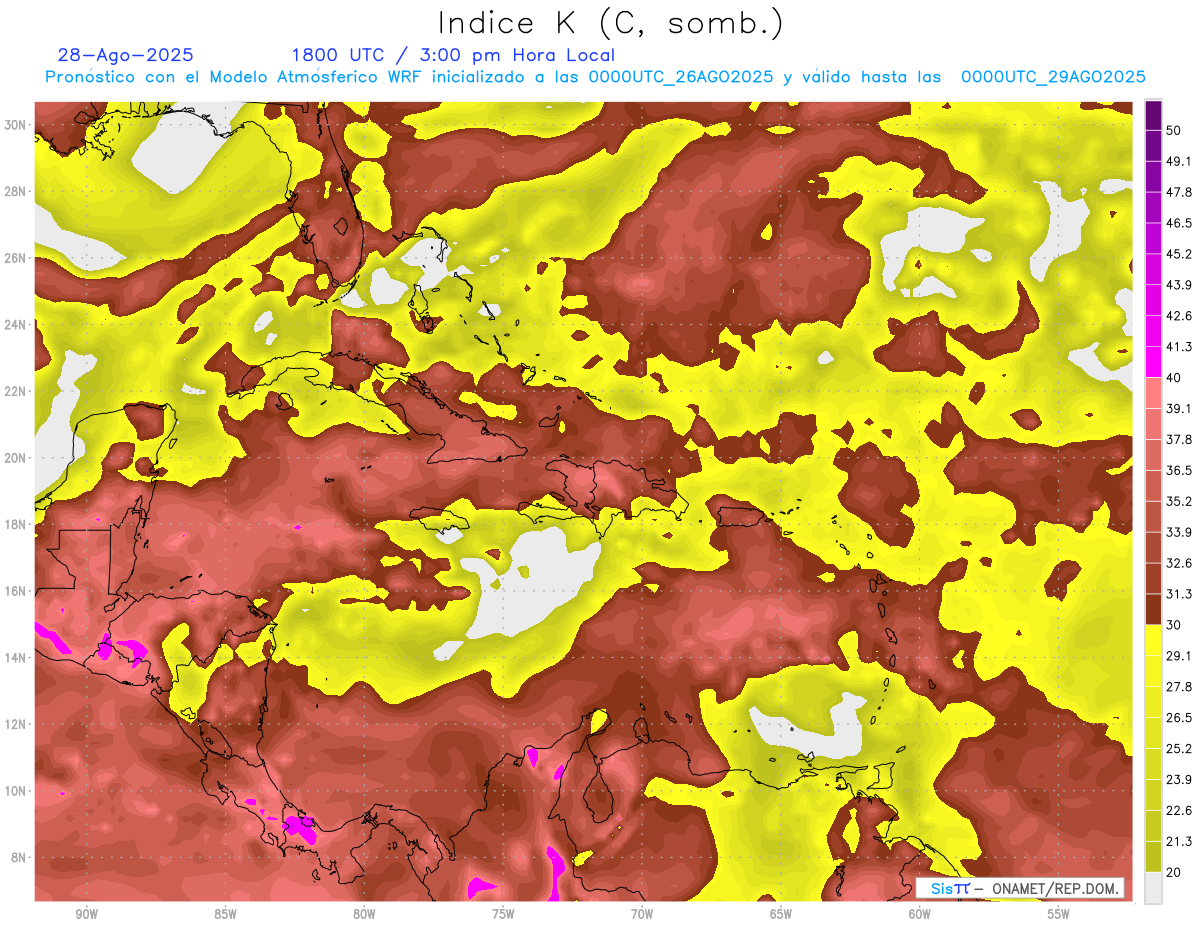Pick the magenta swatch between 40 and 41.3
The height and width of the screenshot is (927, 1200).
tap(1153, 362)
